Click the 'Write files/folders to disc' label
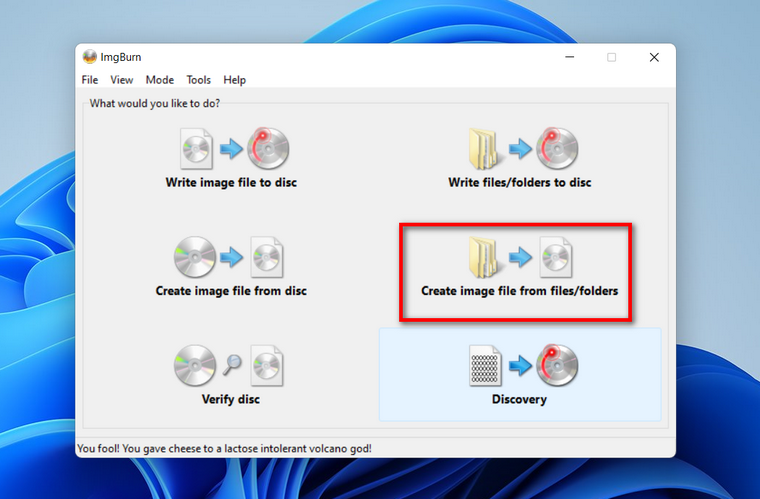 (520, 183)
